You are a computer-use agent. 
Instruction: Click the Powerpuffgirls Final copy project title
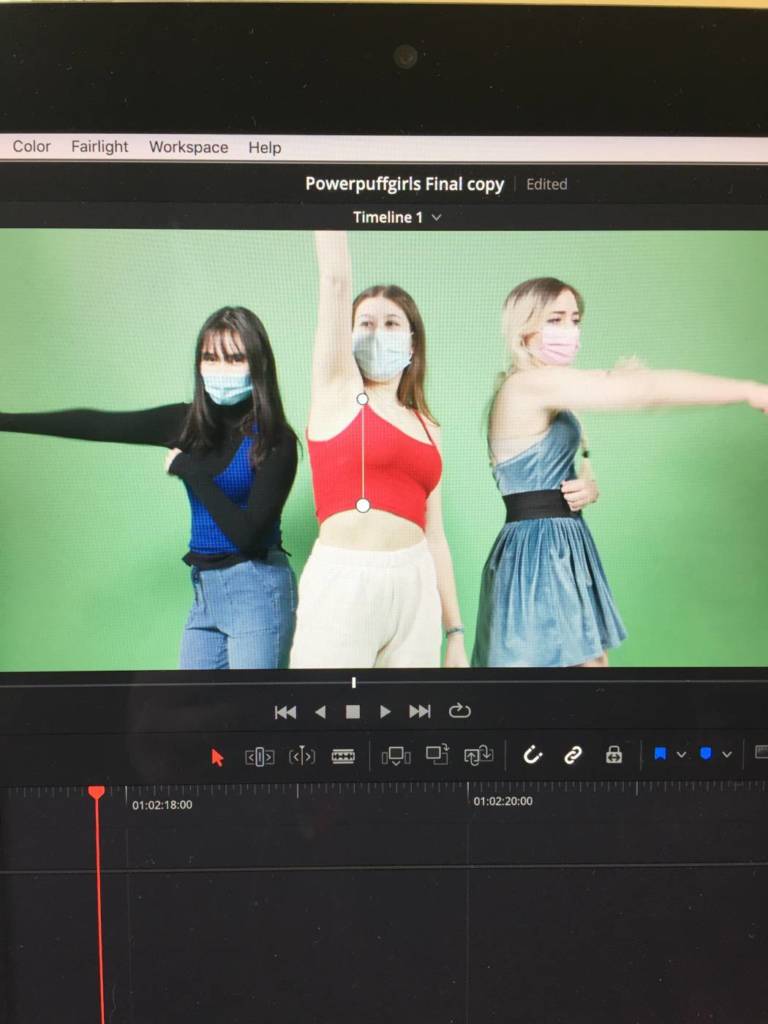(x=404, y=185)
